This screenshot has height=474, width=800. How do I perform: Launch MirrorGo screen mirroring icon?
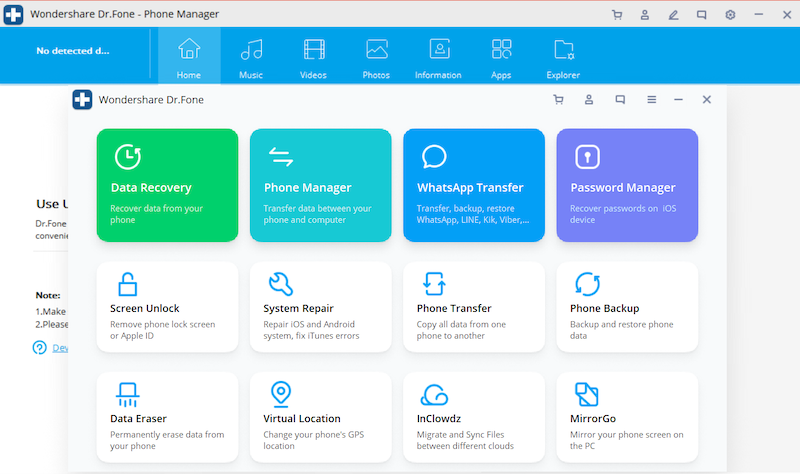tap(587, 394)
